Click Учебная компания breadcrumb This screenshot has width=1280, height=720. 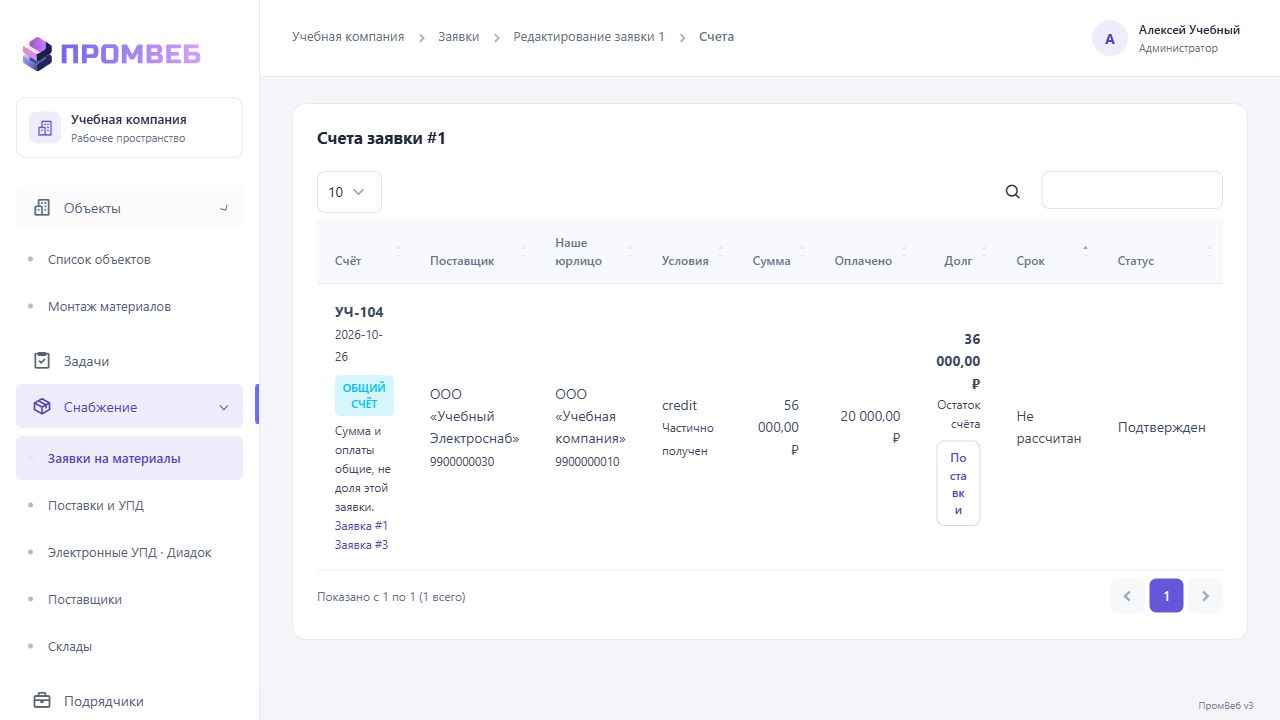pyautogui.click(x=348, y=37)
